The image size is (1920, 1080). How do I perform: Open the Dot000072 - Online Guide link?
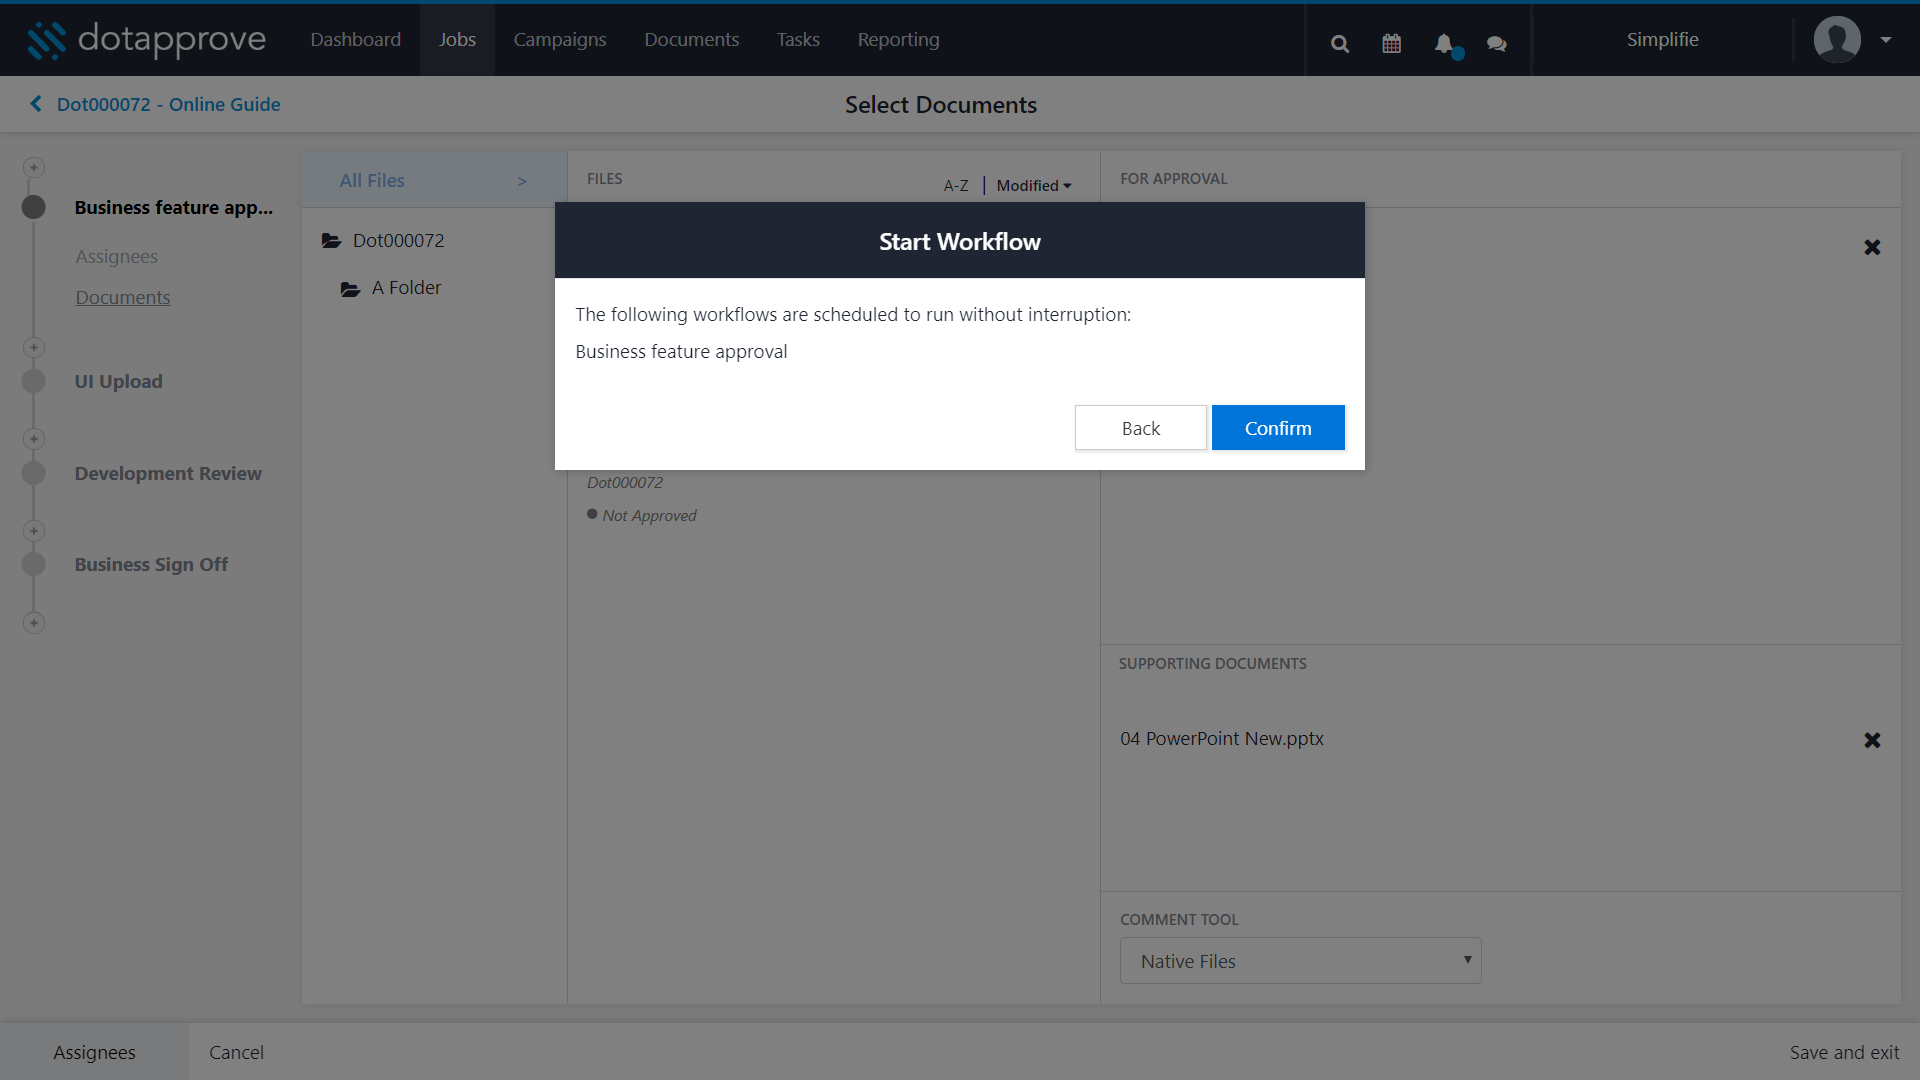pyautogui.click(x=168, y=104)
